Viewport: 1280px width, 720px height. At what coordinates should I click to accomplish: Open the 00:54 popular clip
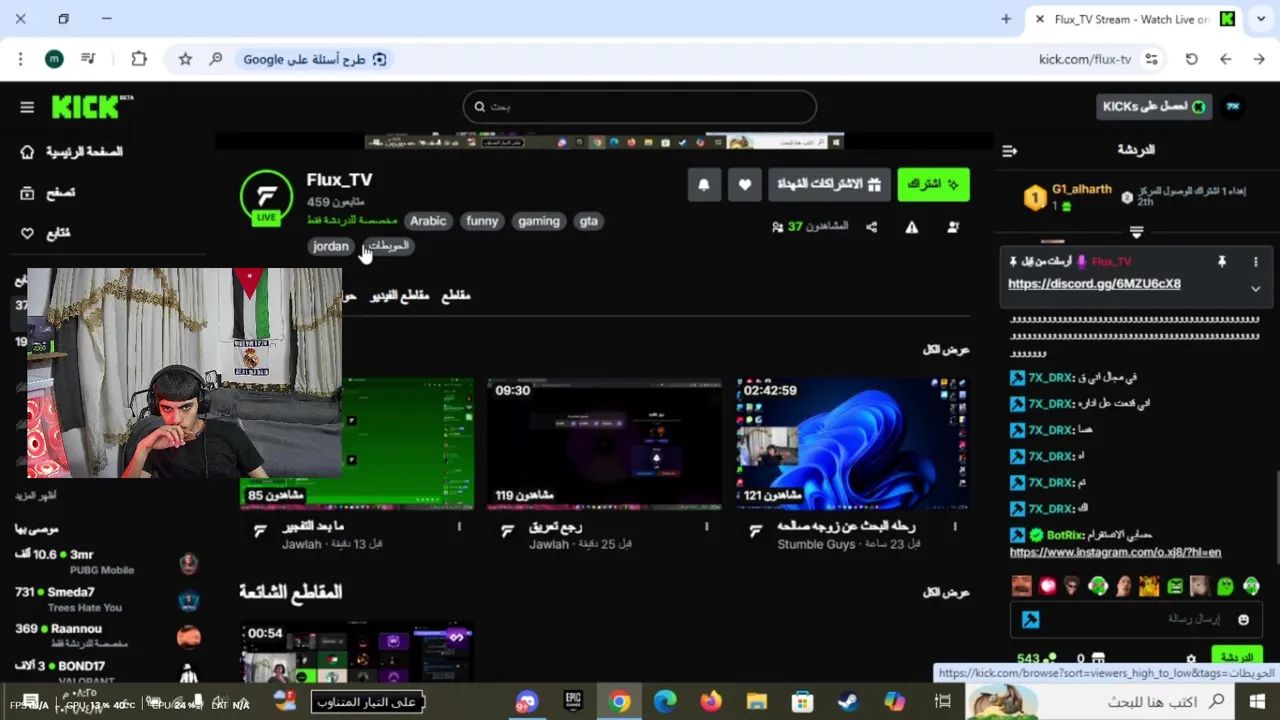click(356, 652)
